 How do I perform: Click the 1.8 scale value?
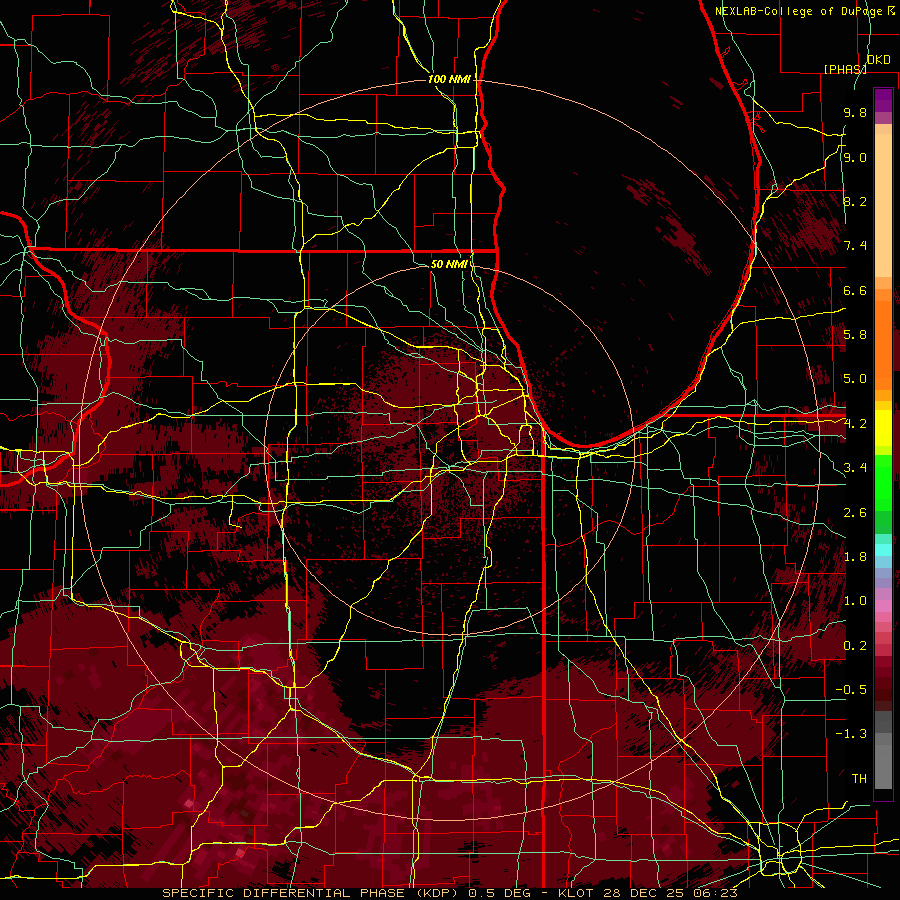855,557
